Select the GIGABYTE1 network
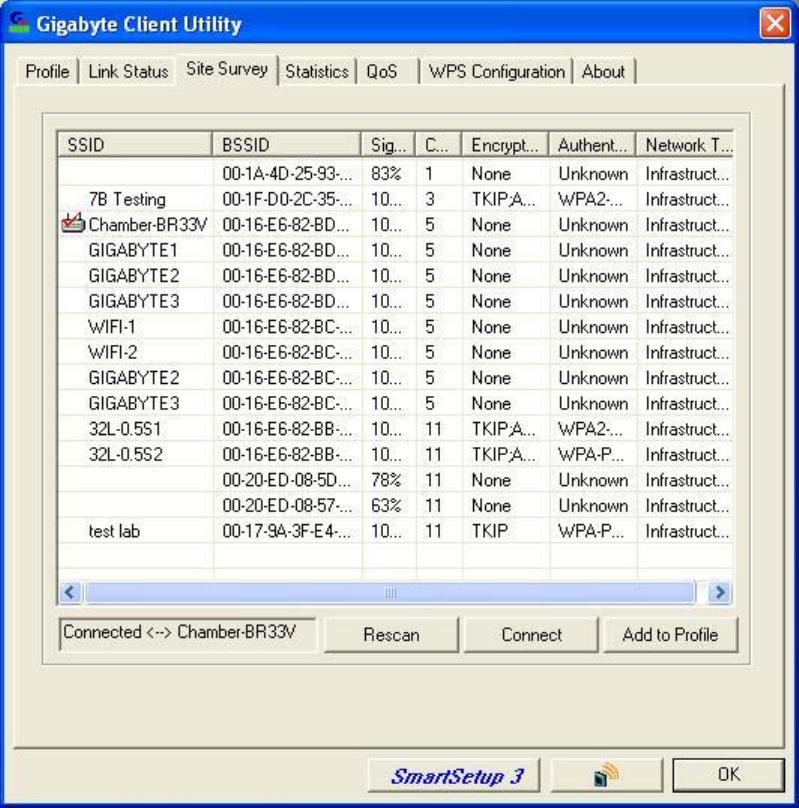Image resolution: width=799 pixels, height=808 pixels. tap(133, 250)
